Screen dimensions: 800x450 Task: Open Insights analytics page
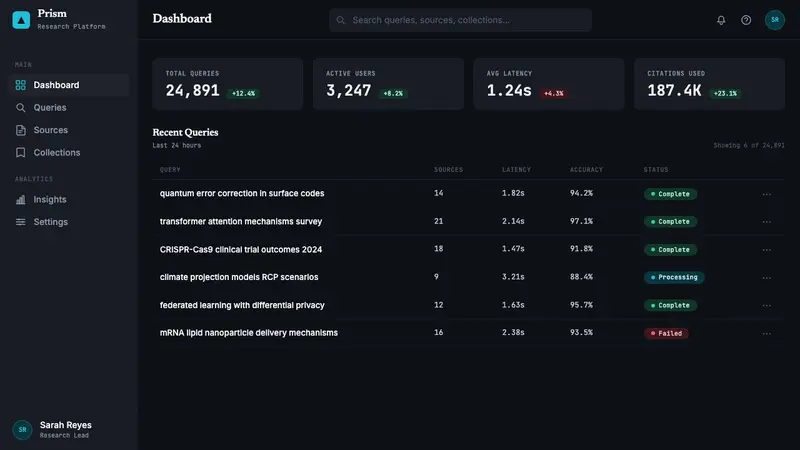pyautogui.click(x=69, y=199)
